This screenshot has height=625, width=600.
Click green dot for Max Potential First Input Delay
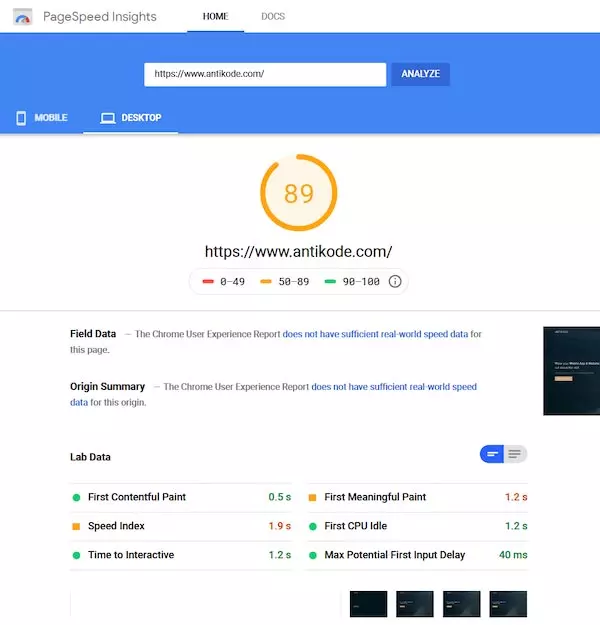click(x=313, y=555)
